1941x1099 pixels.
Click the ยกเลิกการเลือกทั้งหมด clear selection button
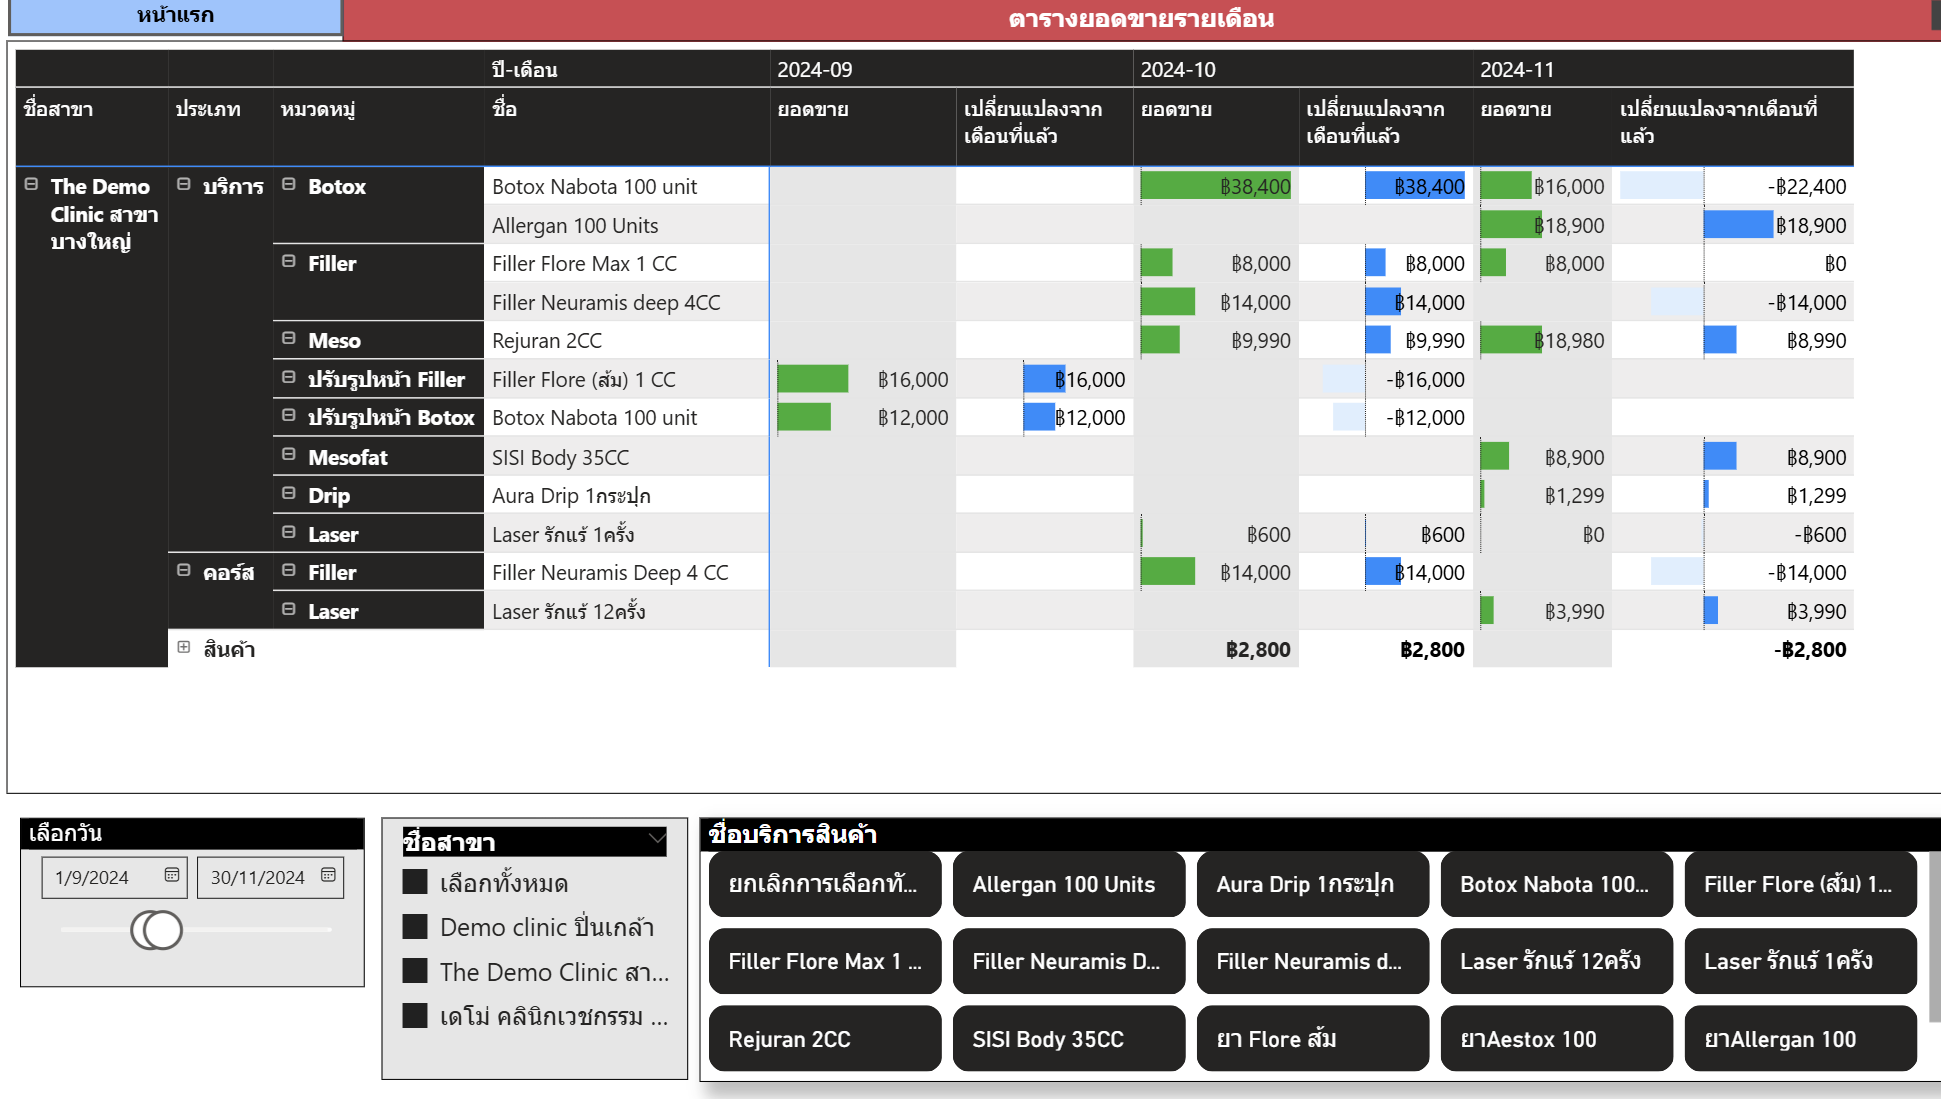click(x=824, y=884)
